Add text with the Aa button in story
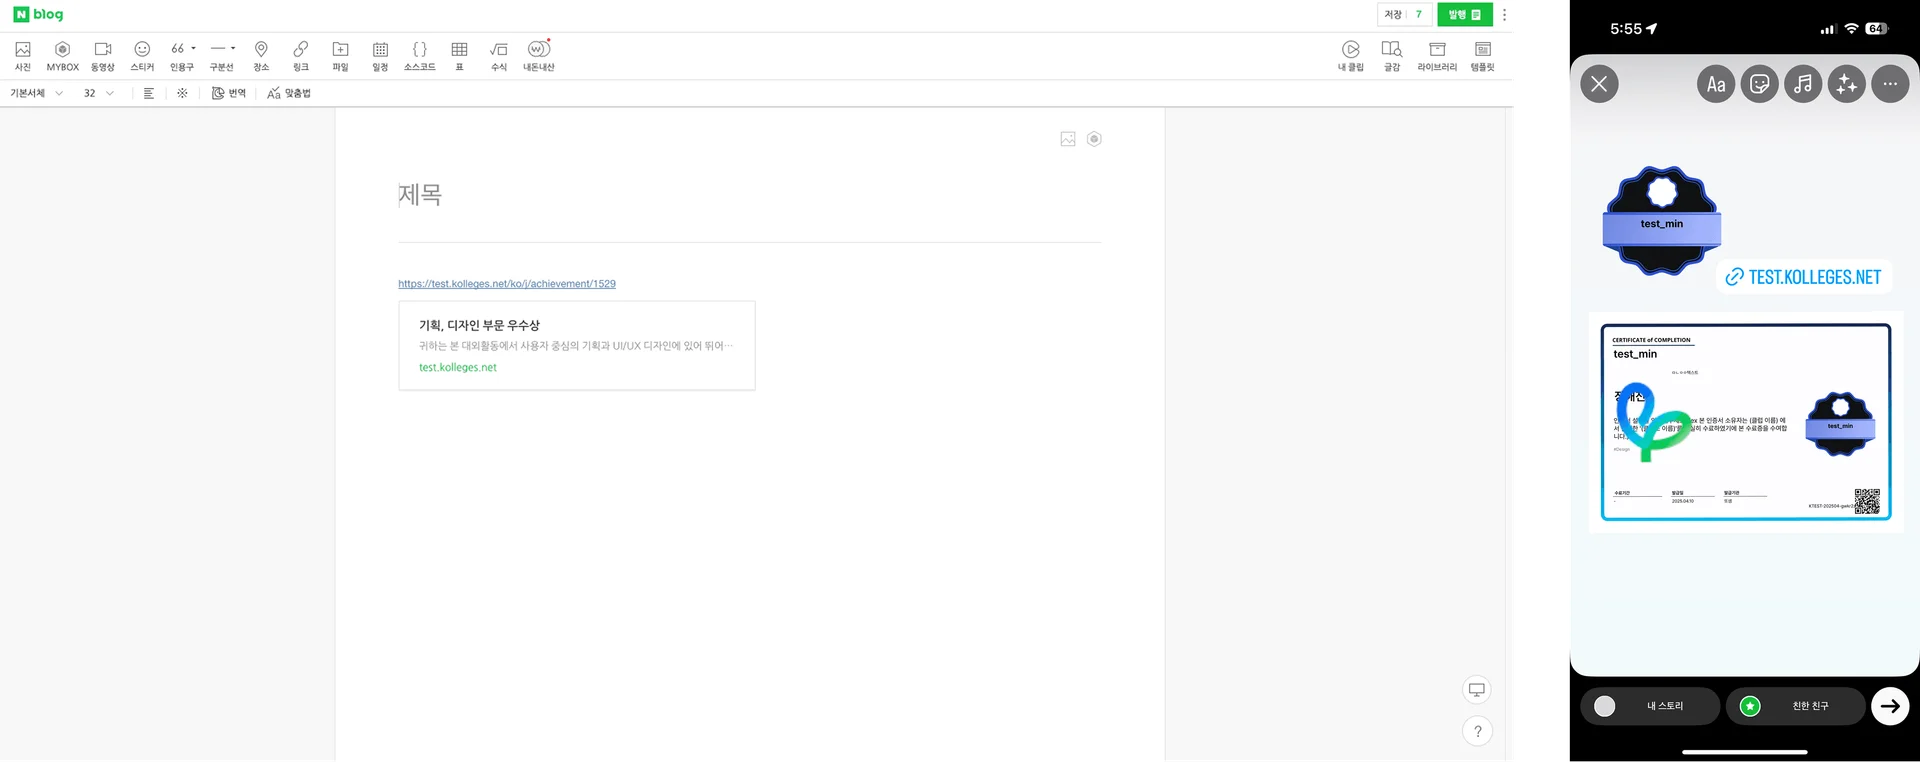Viewport: 1920px width, 762px height. click(1716, 84)
